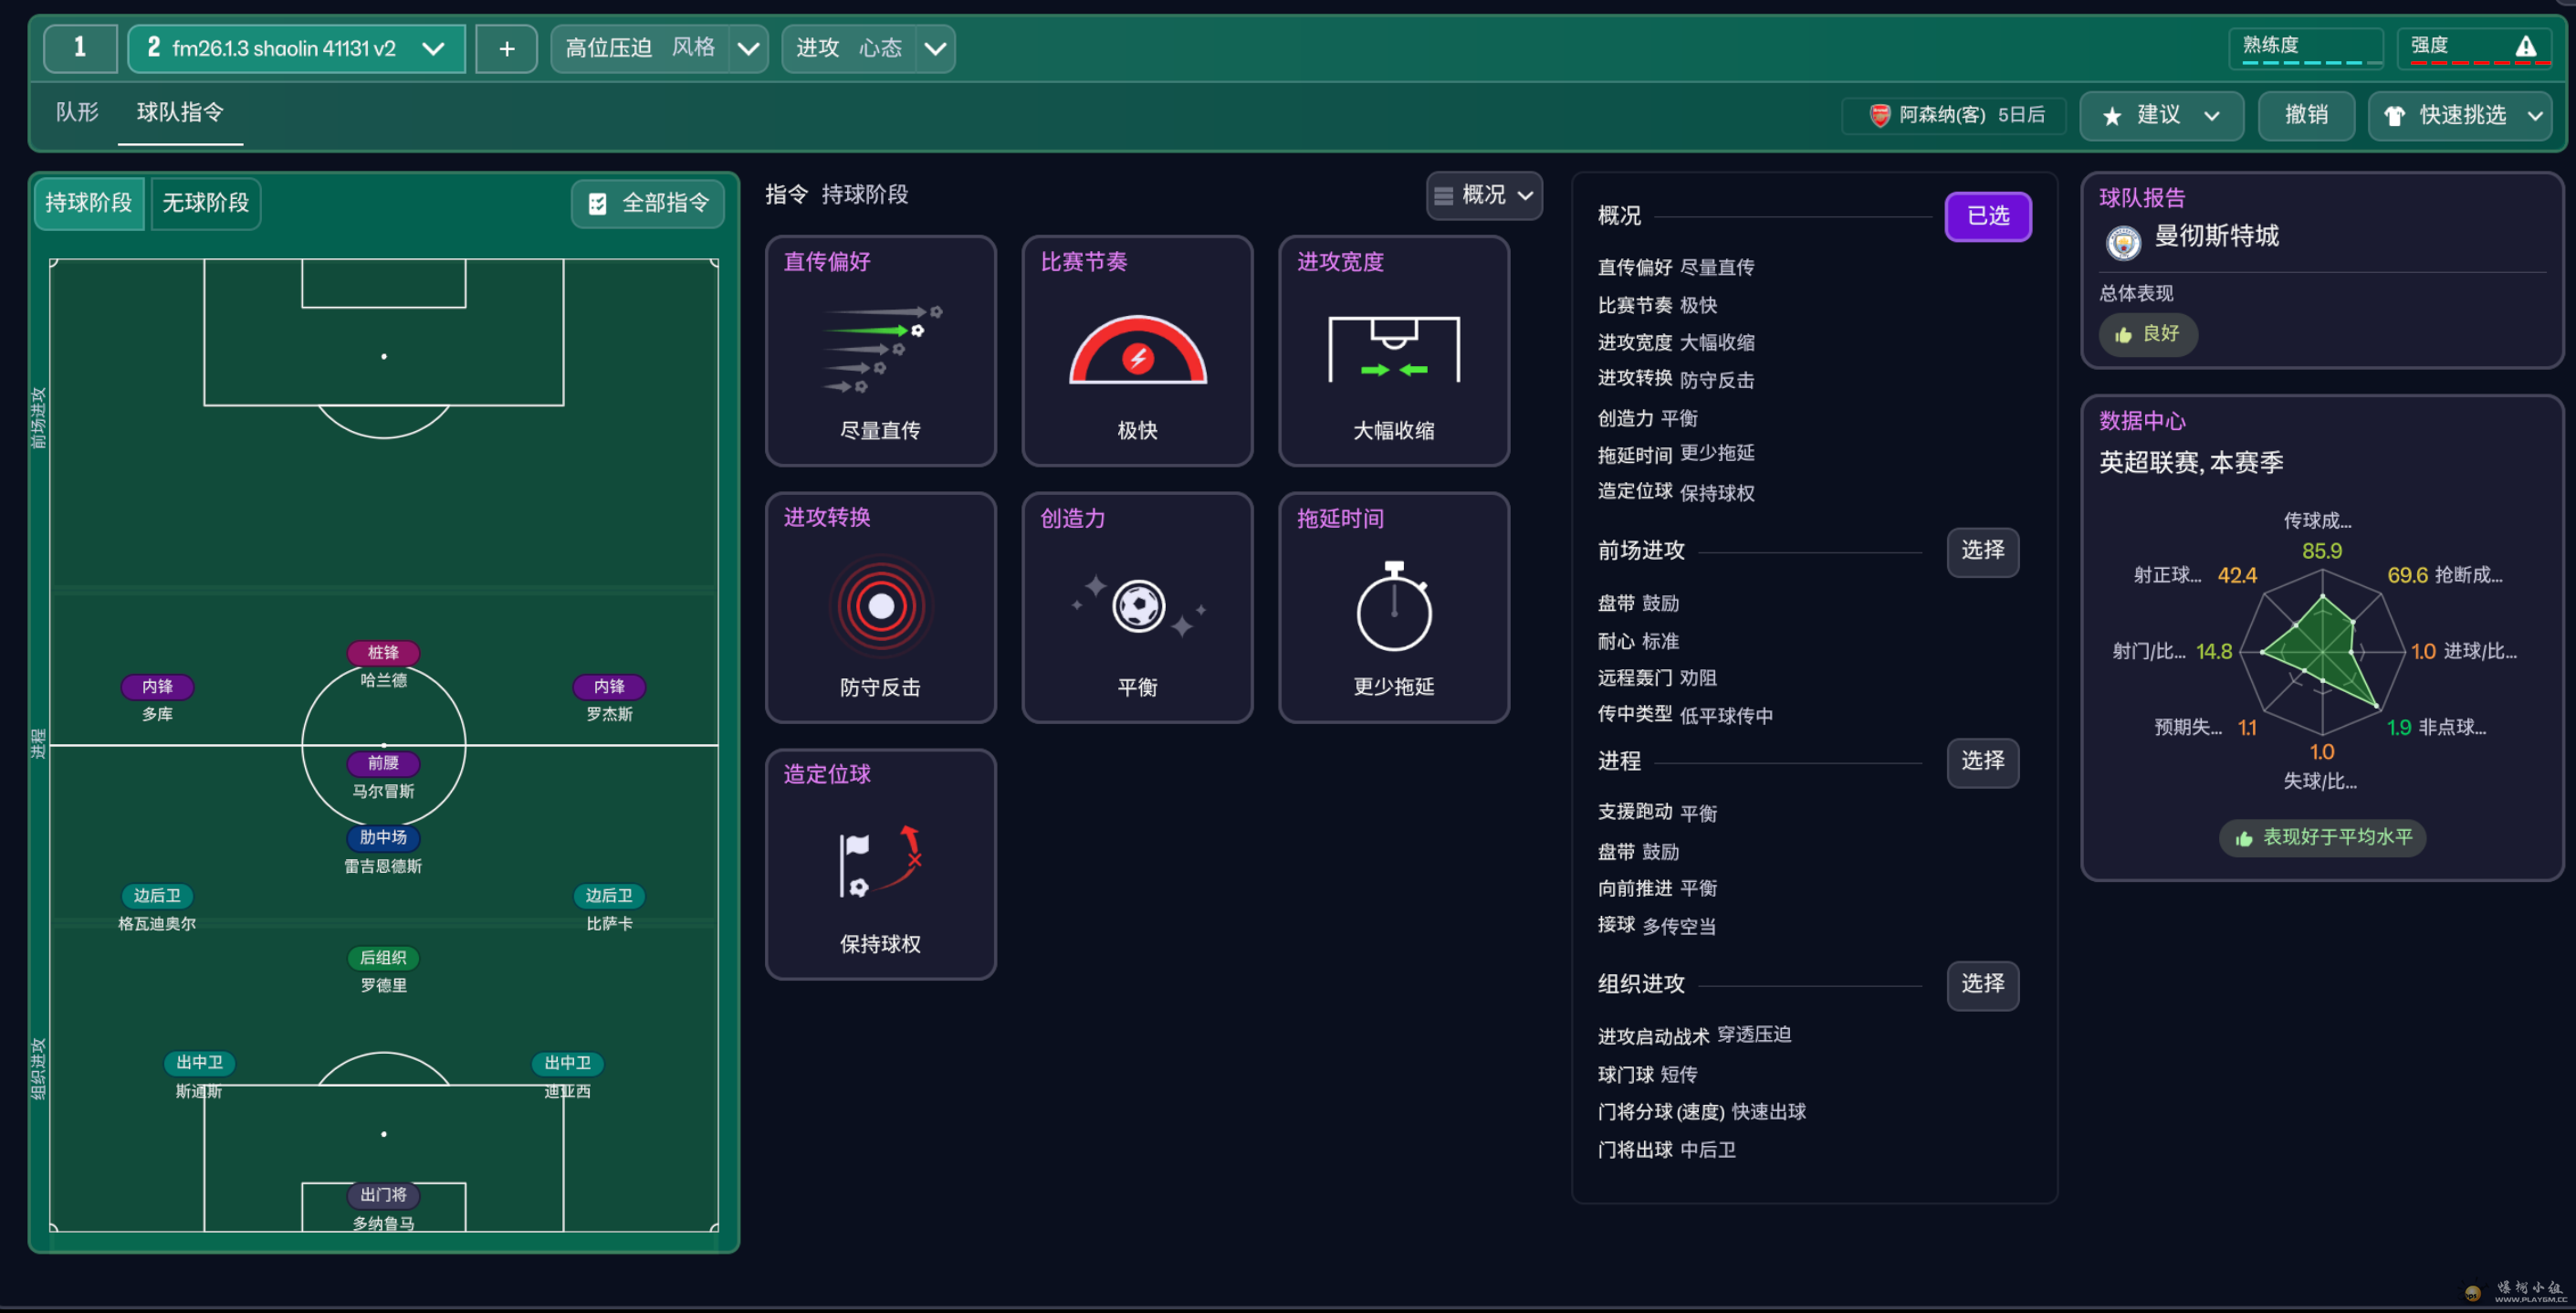
Task: Click the 进攻宽度 goal width icon
Action: 1393,349
